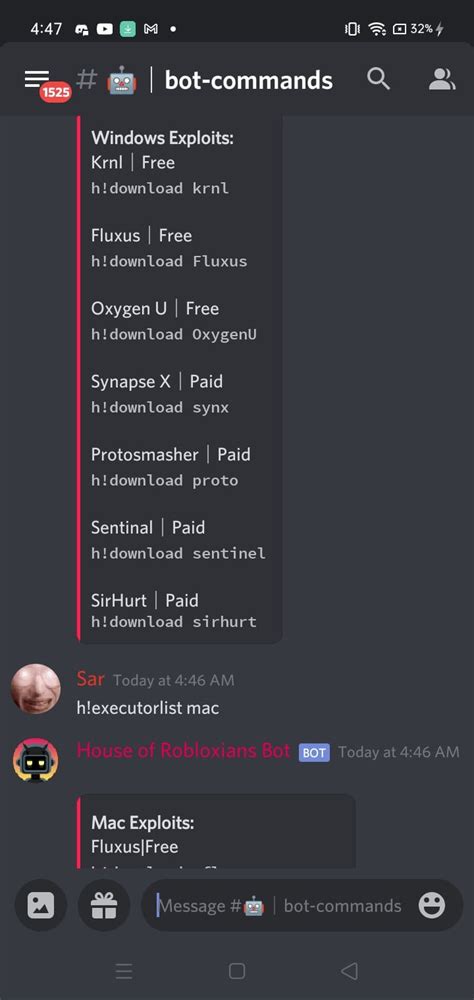The height and width of the screenshot is (1000, 474).
Task: Tap the Android back navigation triangle
Action: click(x=349, y=971)
